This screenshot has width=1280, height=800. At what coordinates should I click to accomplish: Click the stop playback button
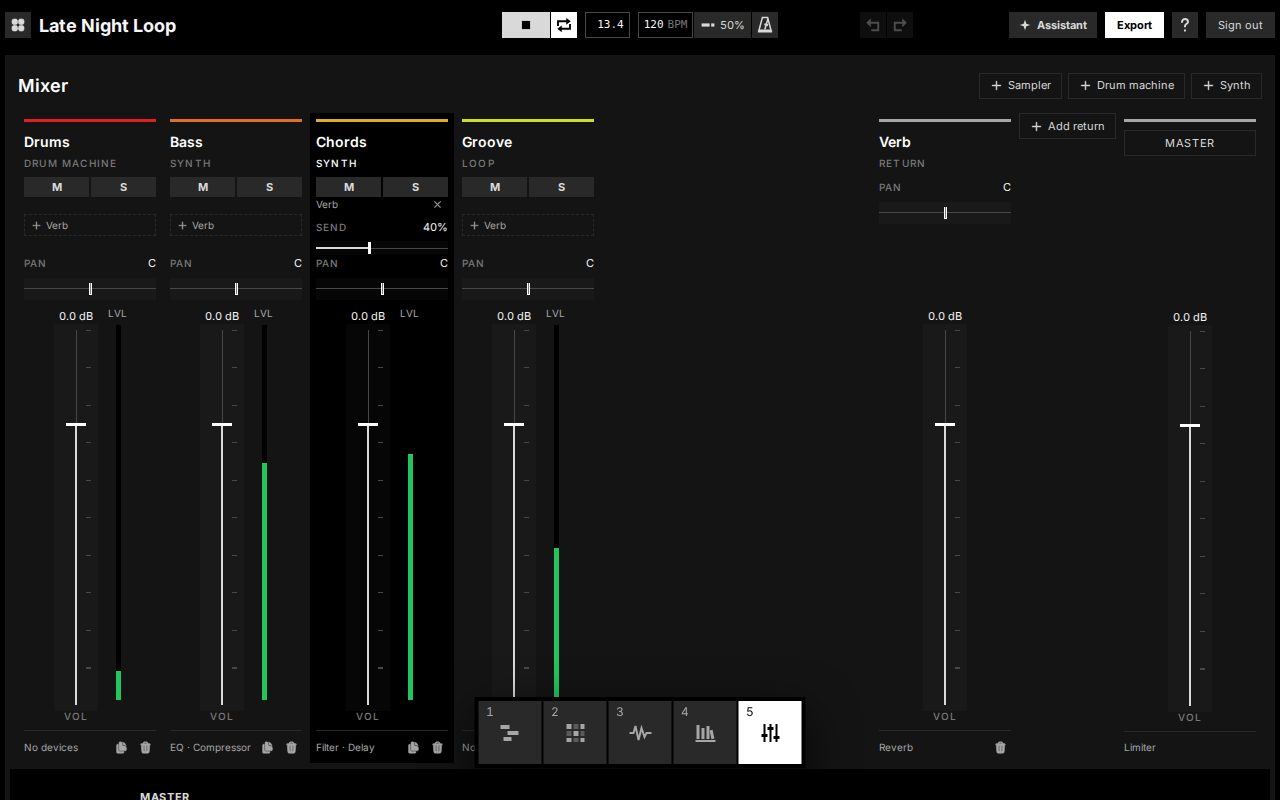pos(526,25)
